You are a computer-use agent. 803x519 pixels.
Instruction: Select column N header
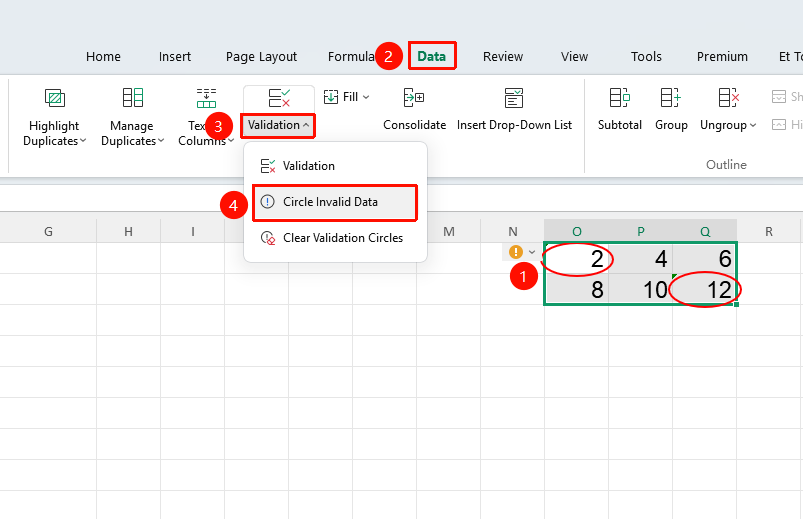coord(513,232)
